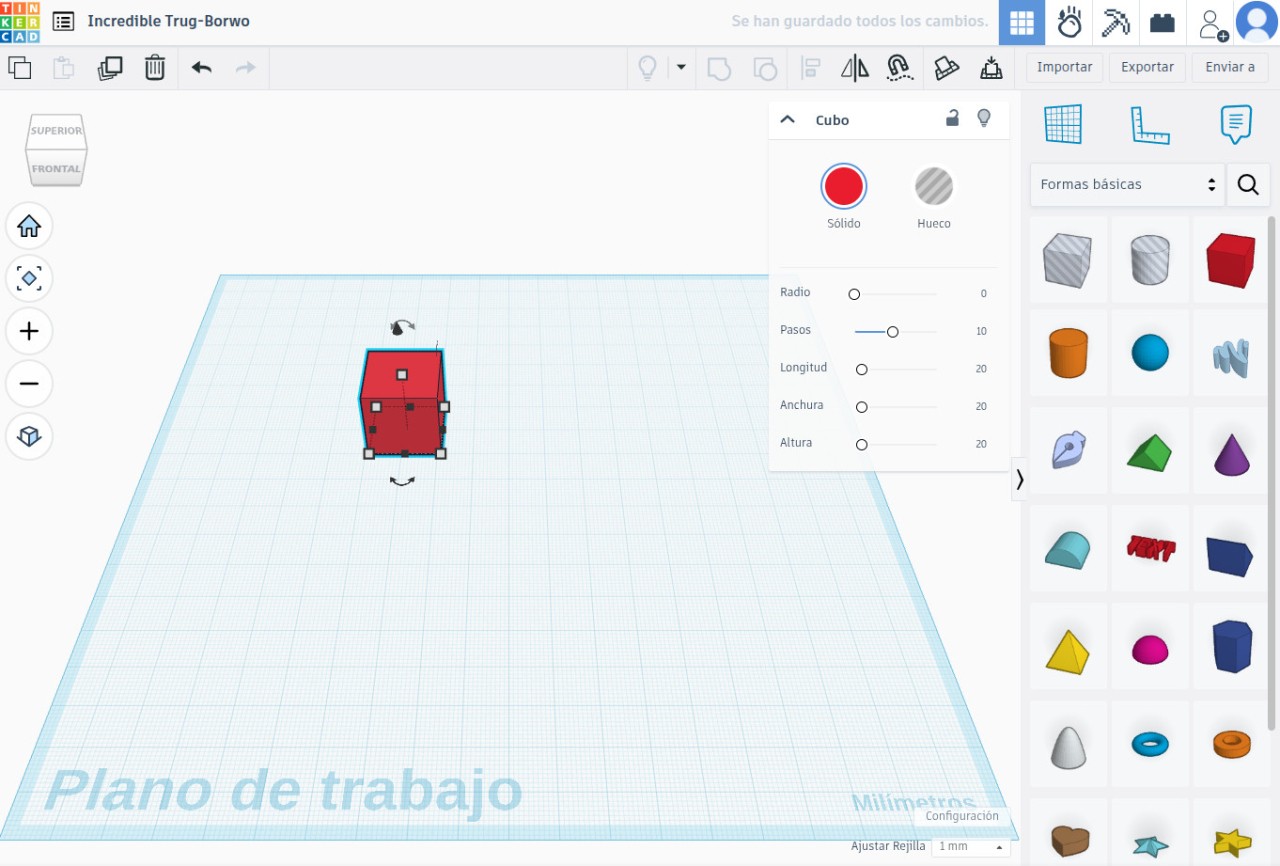This screenshot has height=866, width=1280.
Task: Toggle the lock editing padlock icon
Action: [952, 119]
